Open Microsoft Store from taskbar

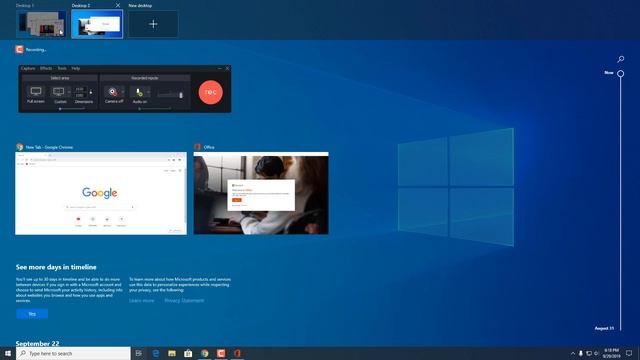(188, 353)
